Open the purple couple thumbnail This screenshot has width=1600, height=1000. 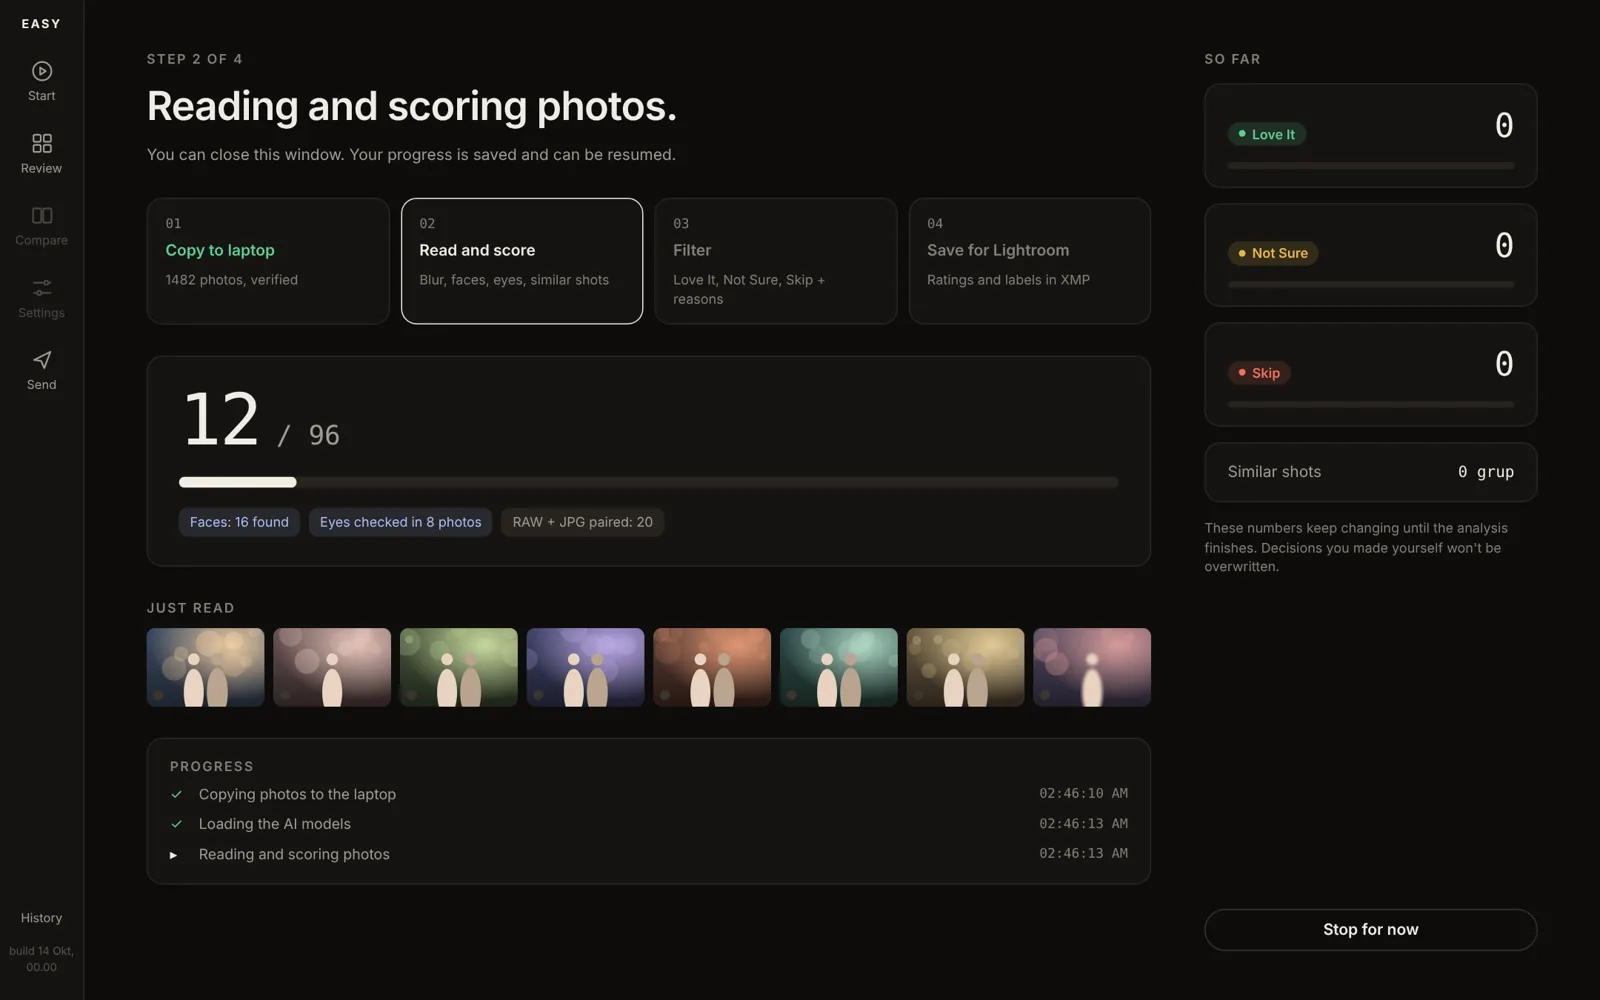(x=585, y=667)
